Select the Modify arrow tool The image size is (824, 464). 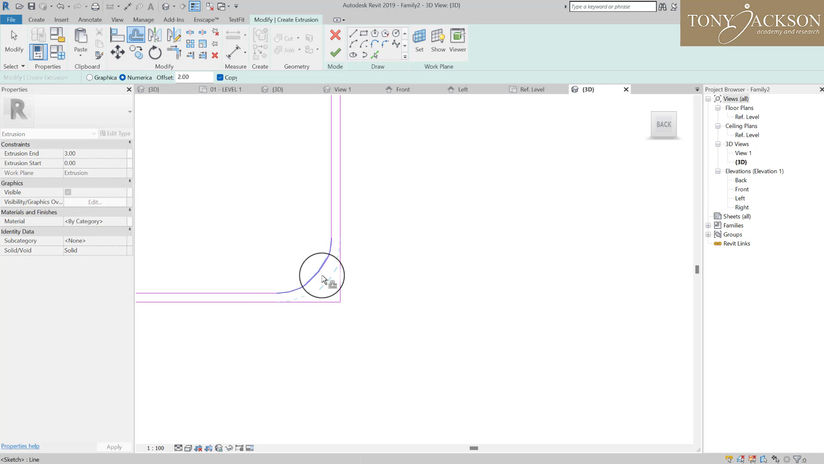tap(14, 40)
